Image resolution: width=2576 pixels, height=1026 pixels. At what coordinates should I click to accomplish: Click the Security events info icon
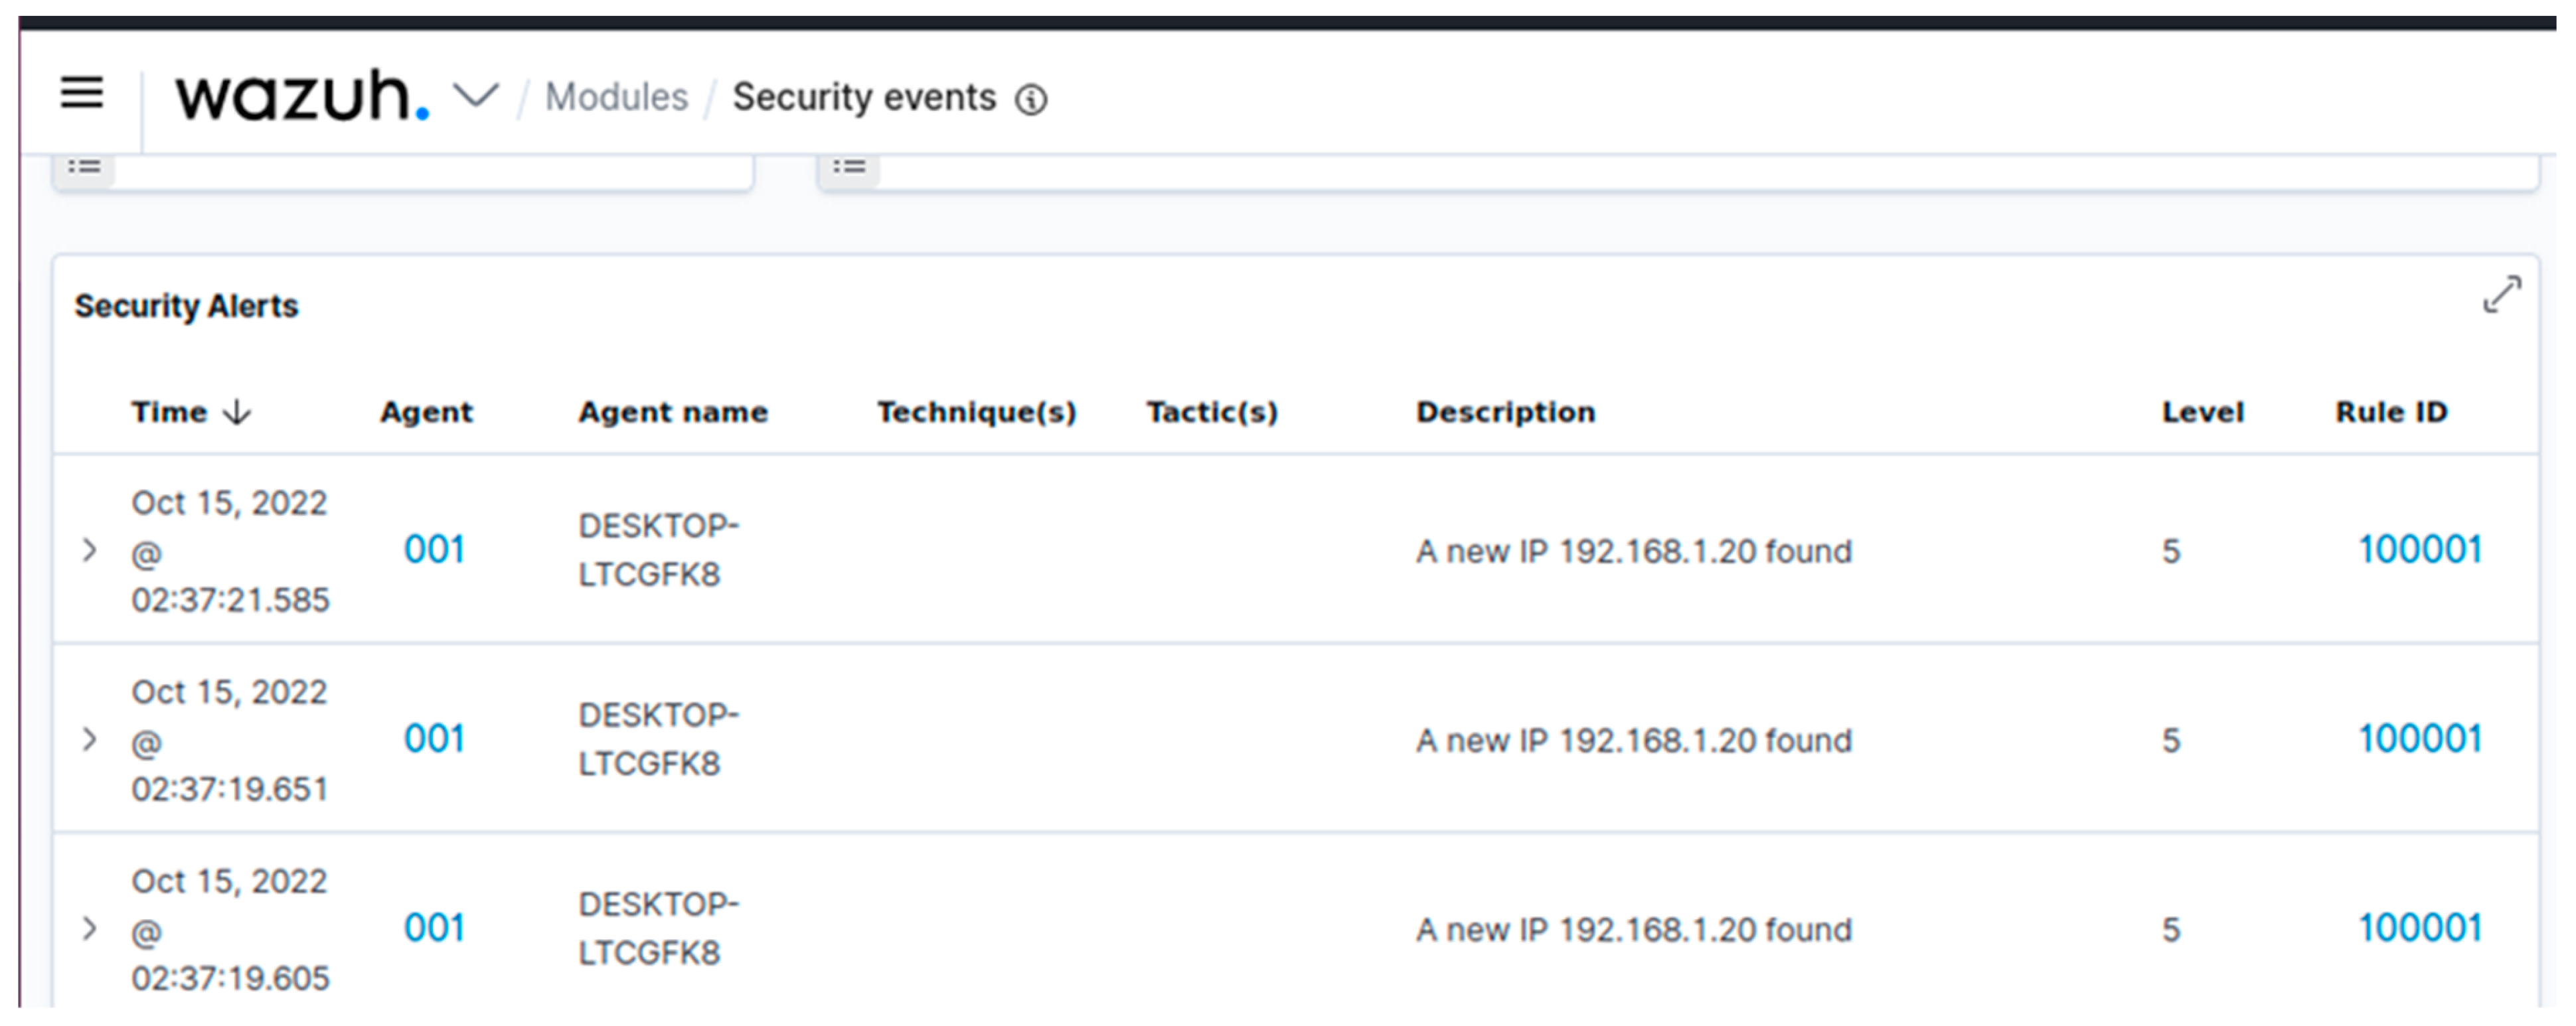pos(1031,100)
